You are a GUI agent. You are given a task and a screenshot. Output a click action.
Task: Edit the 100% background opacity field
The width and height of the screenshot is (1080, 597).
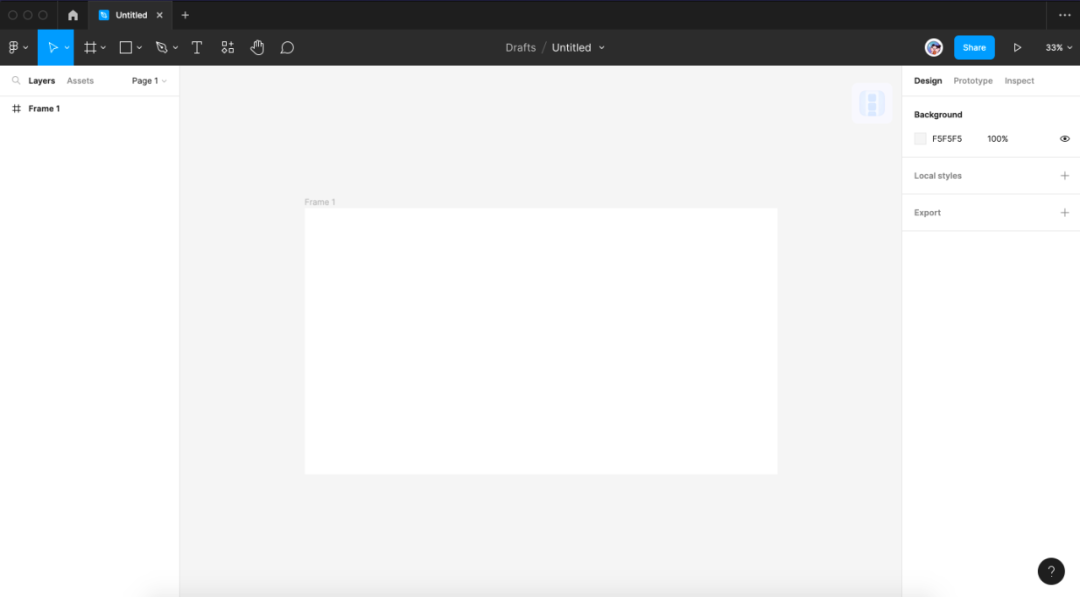997,139
